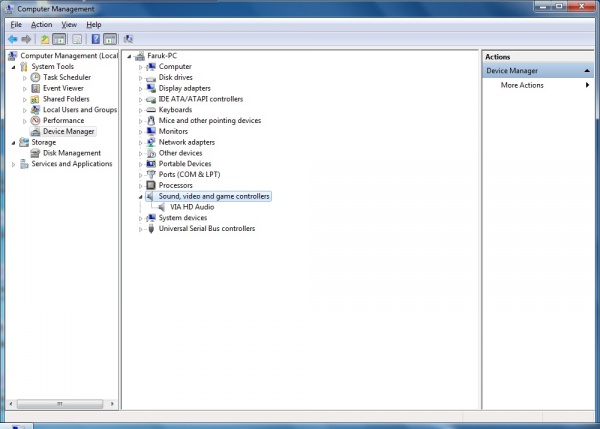600x429 pixels.
Task: Collapse the Storage tree node
Action: coord(13,143)
